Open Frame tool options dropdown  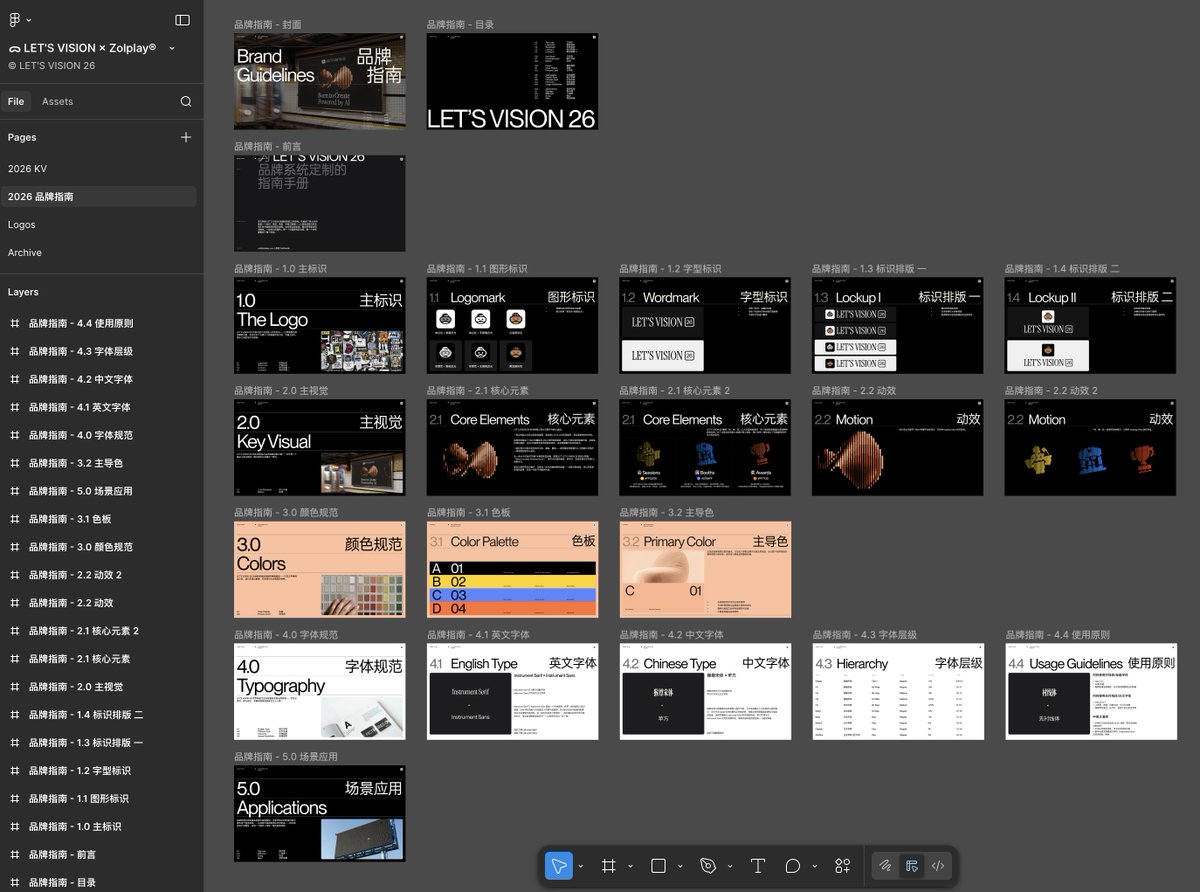tap(630, 866)
